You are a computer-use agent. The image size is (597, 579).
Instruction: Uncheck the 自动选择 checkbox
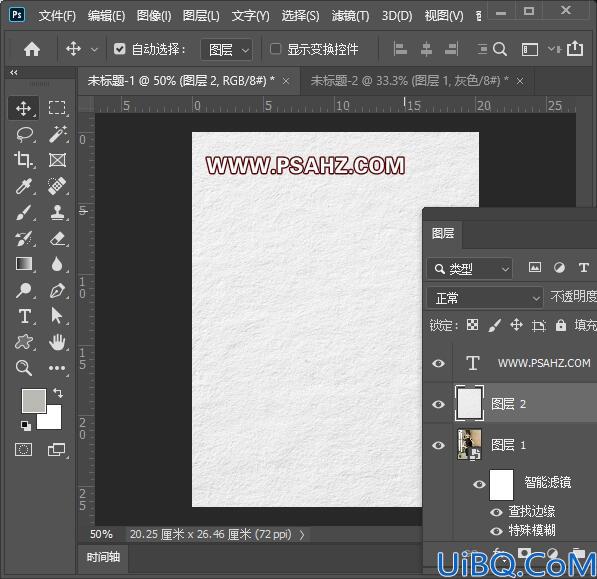tap(120, 49)
